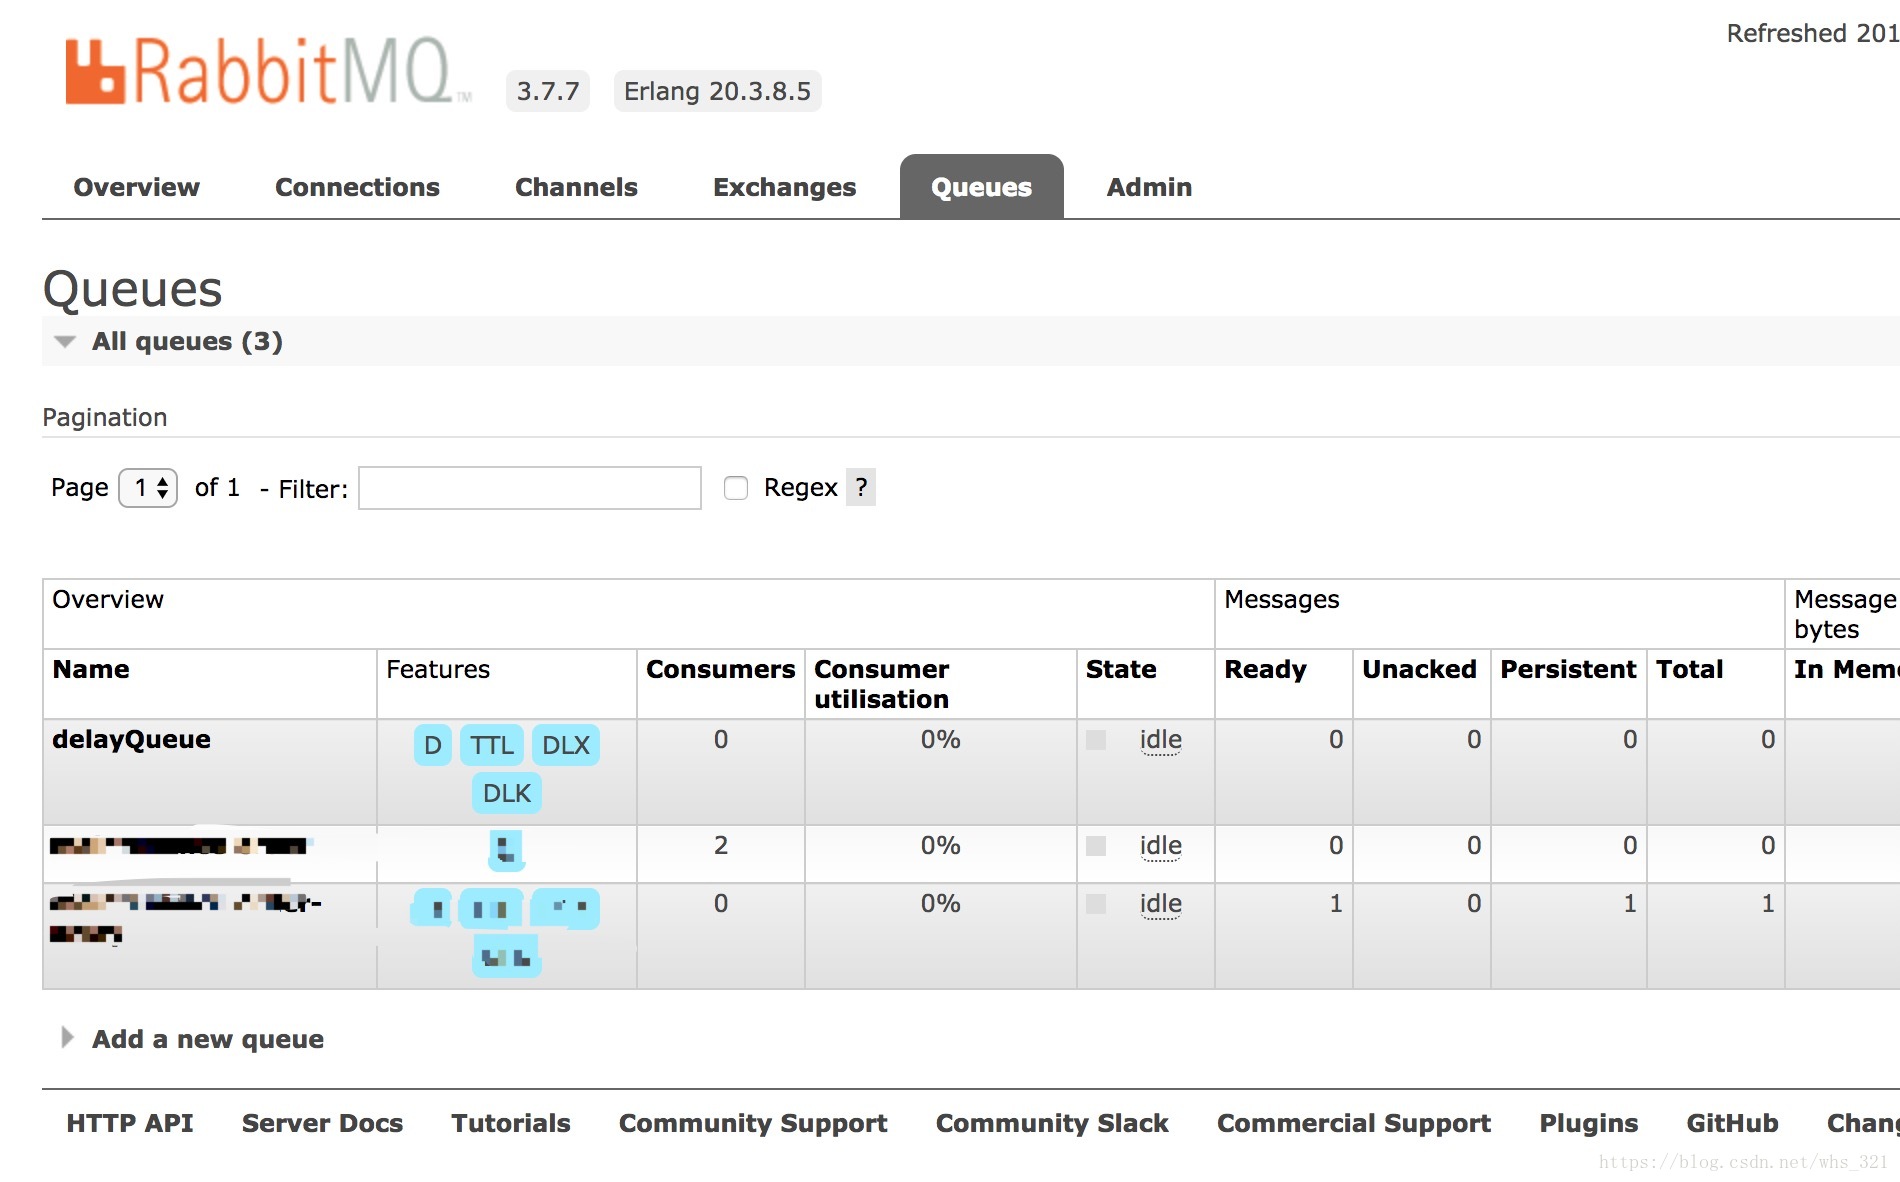Sort by the Unacked column header

coord(1420,669)
